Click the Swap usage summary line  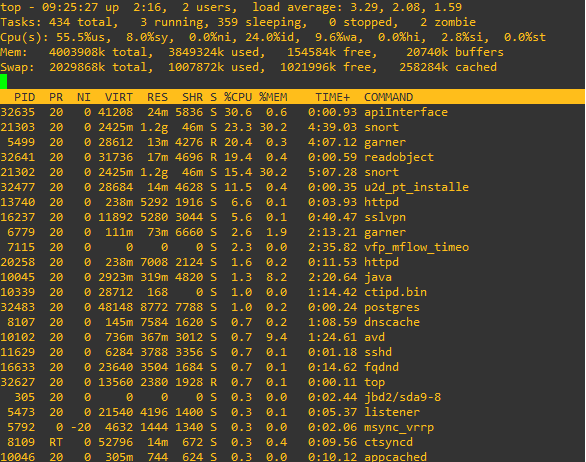point(249,67)
